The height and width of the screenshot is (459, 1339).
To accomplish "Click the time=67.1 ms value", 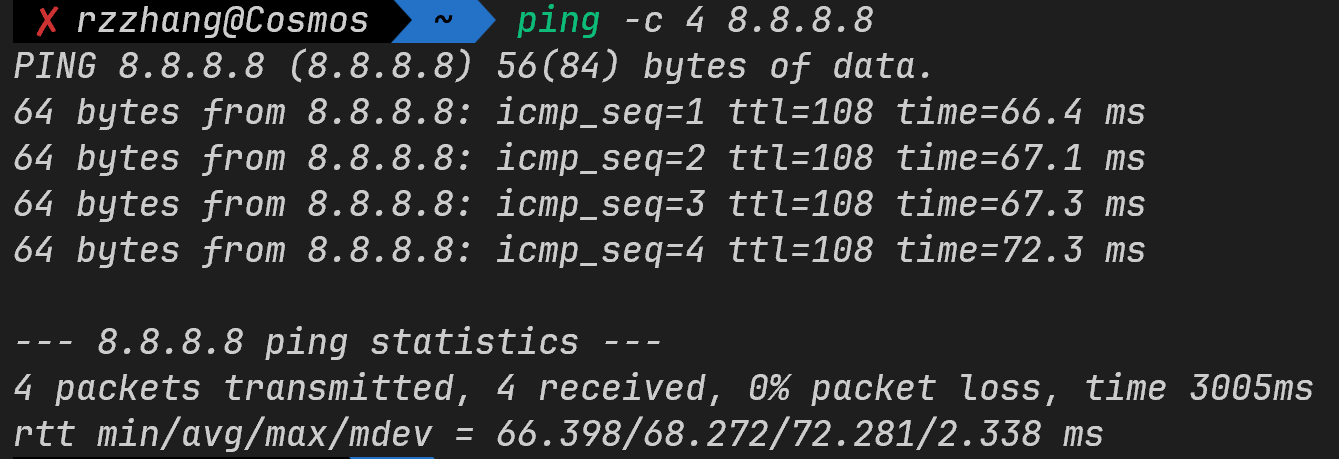I will pyautogui.click(x=1020, y=158).
